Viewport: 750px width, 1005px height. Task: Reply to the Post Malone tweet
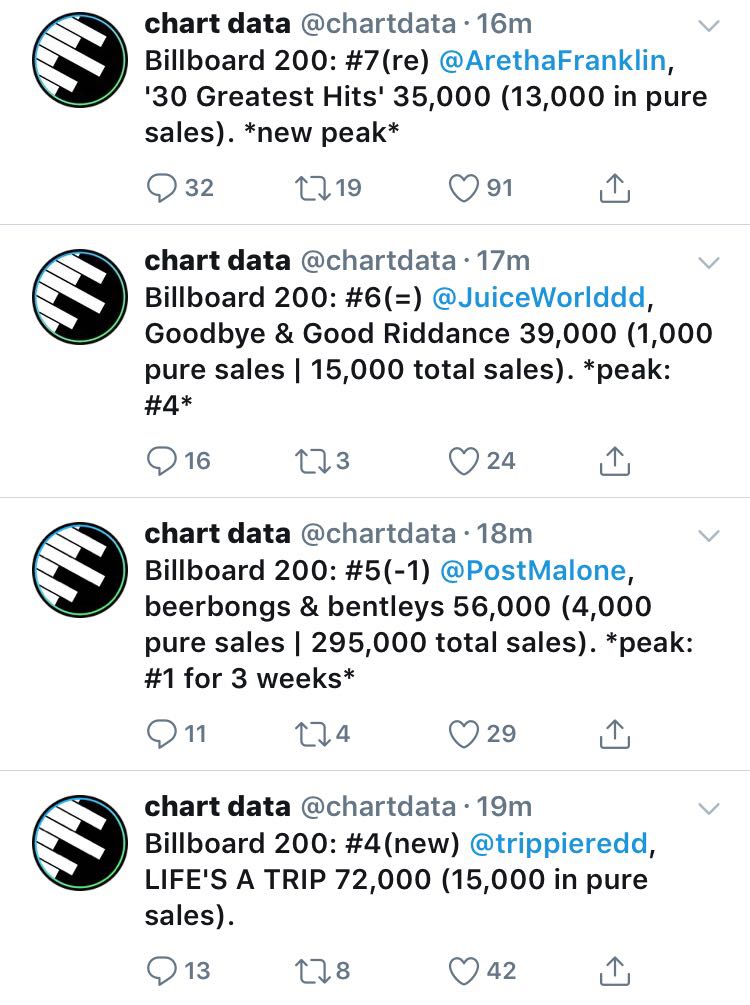coord(162,733)
